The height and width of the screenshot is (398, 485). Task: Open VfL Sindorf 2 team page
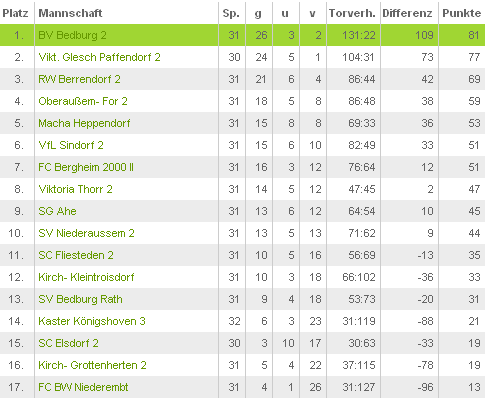[71, 145]
